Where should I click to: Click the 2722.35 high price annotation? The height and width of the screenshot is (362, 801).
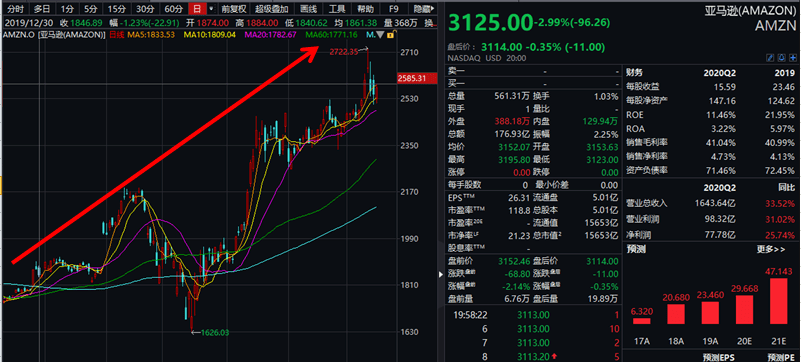[344, 52]
